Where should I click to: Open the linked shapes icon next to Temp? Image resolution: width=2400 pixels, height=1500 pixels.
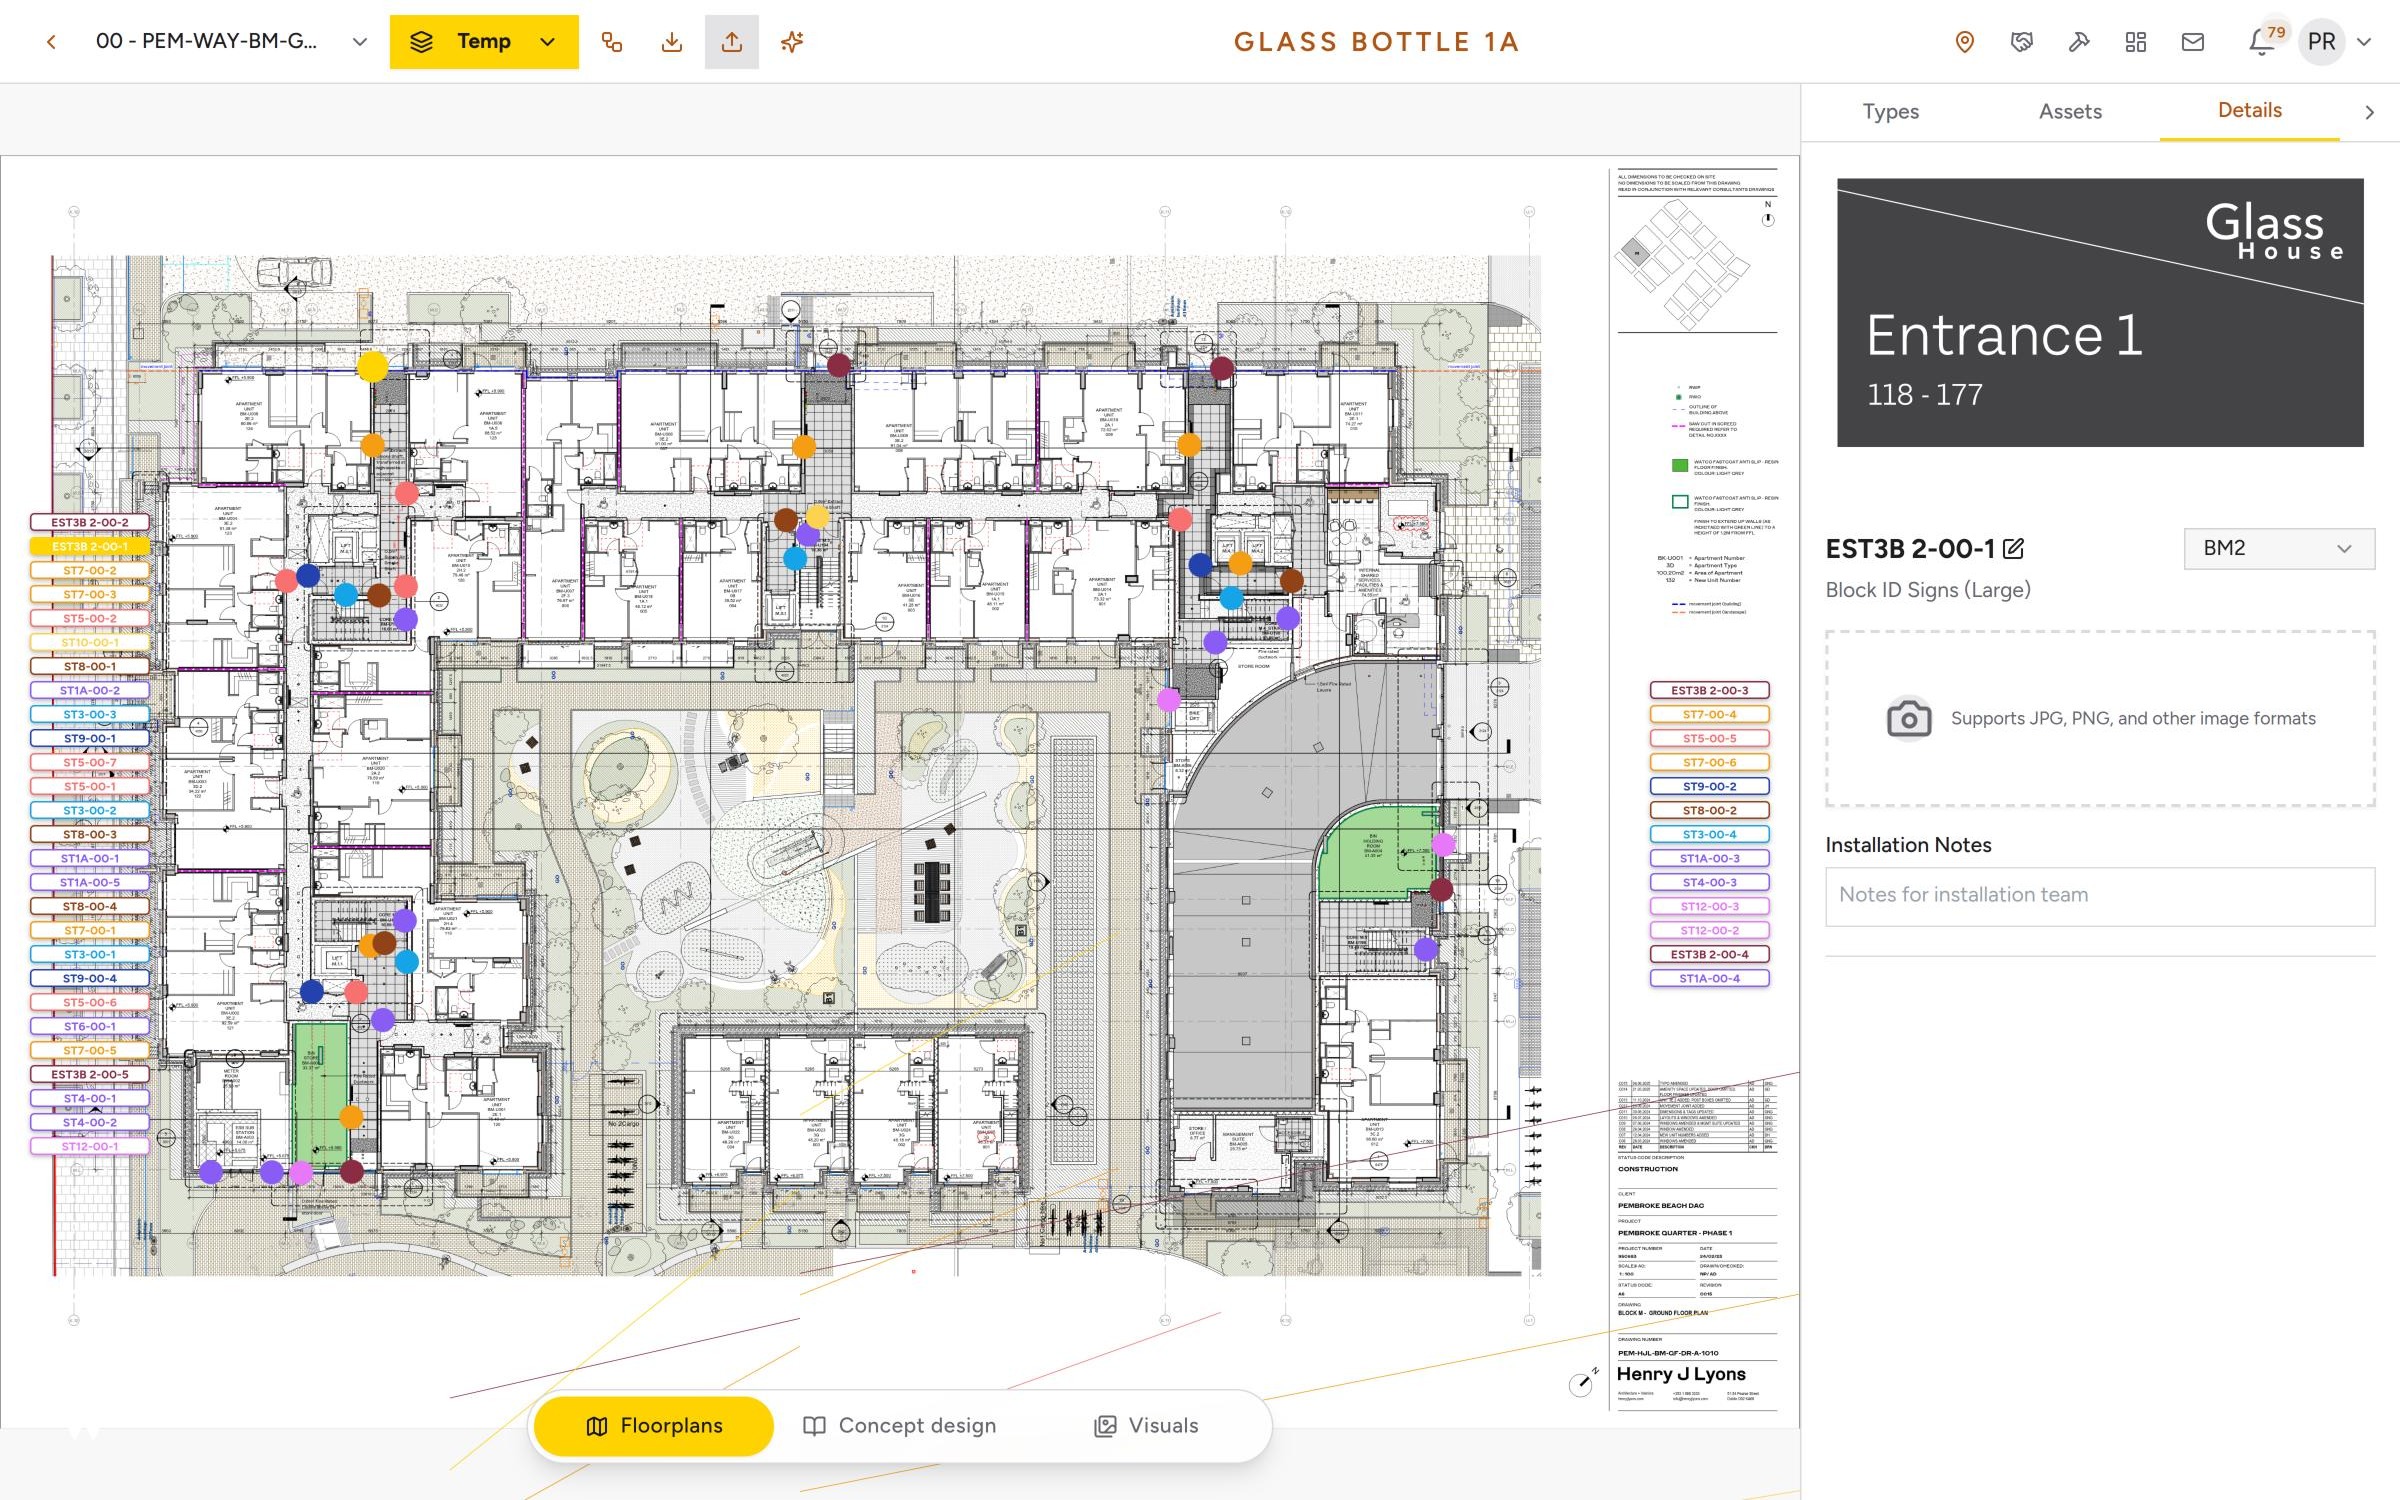(612, 42)
